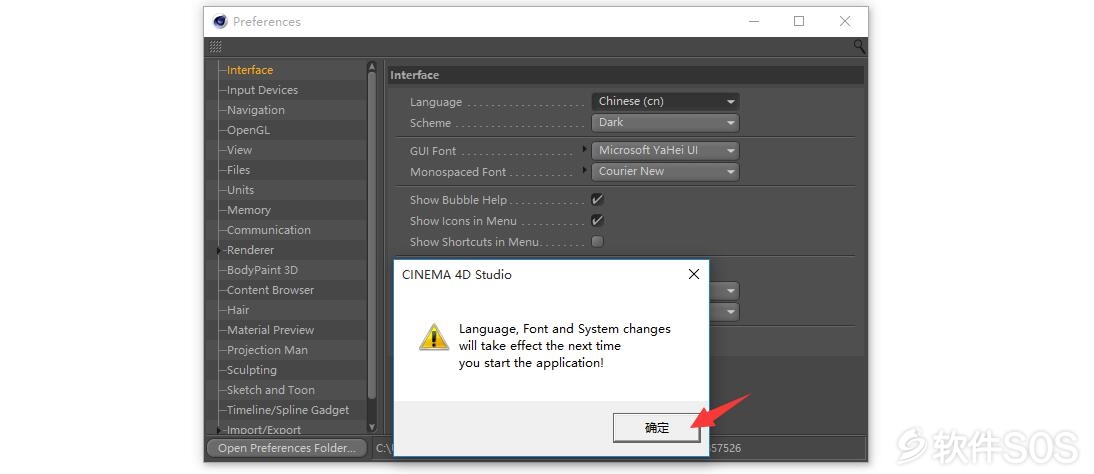Click the Language label

tap(436, 102)
